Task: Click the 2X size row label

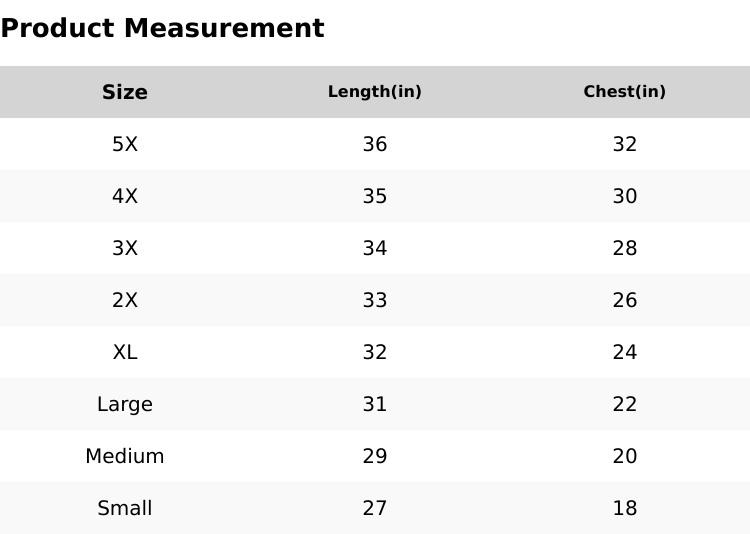Action: [125, 300]
